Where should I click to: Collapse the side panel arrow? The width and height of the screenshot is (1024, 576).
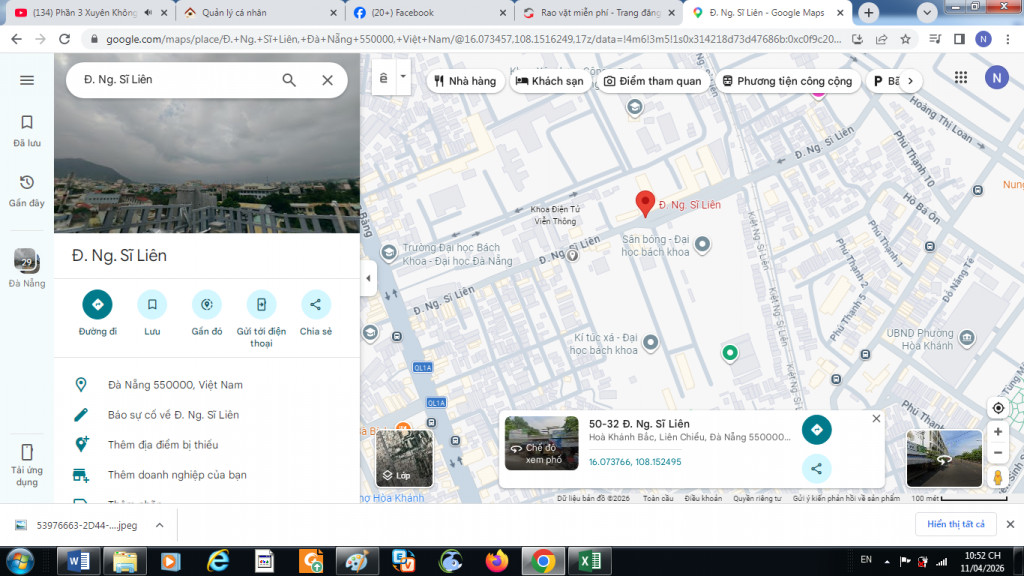click(x=368, y=278)
